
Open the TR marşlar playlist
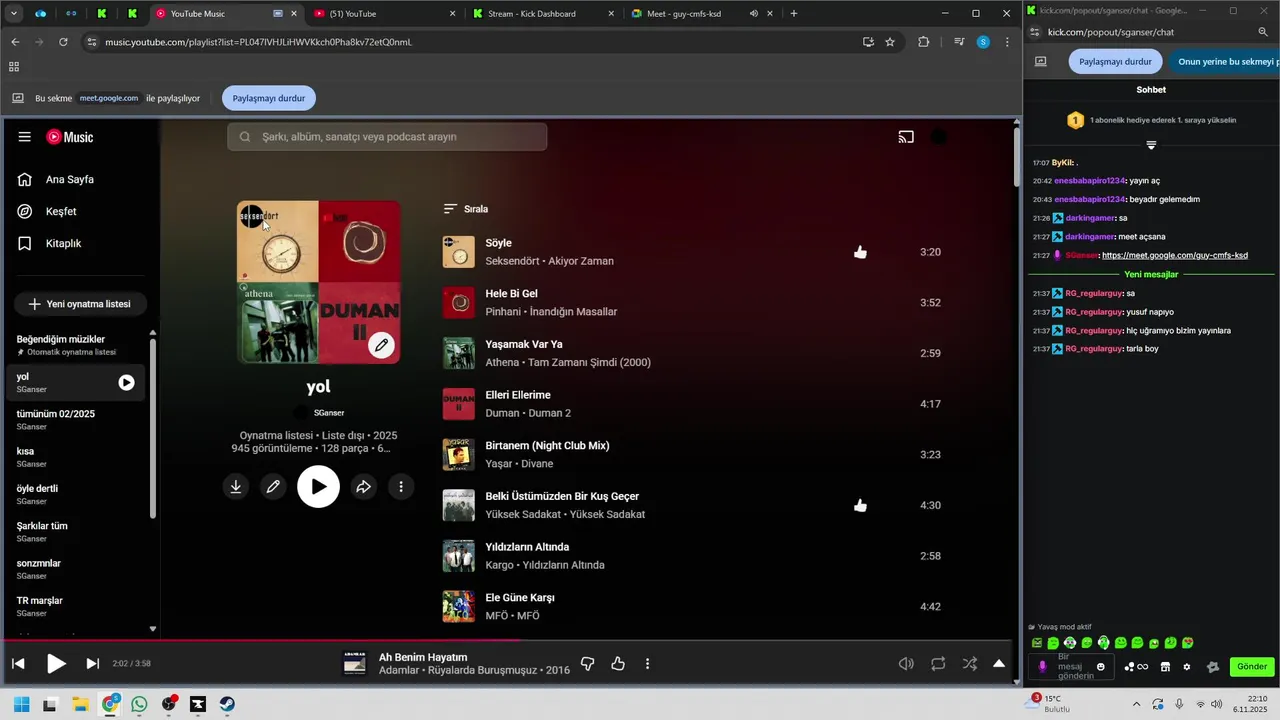tap(75, 606)
